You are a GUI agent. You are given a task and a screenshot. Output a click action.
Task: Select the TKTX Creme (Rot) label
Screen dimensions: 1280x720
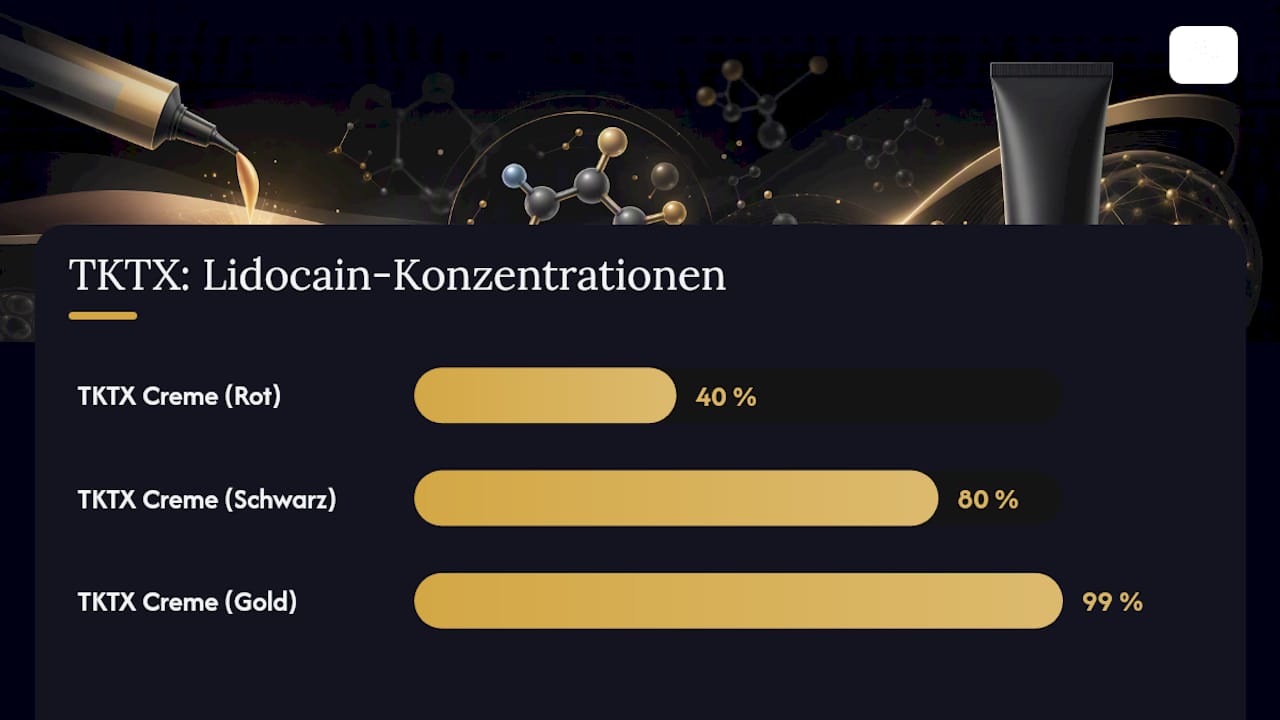click(x=179, y=396)
